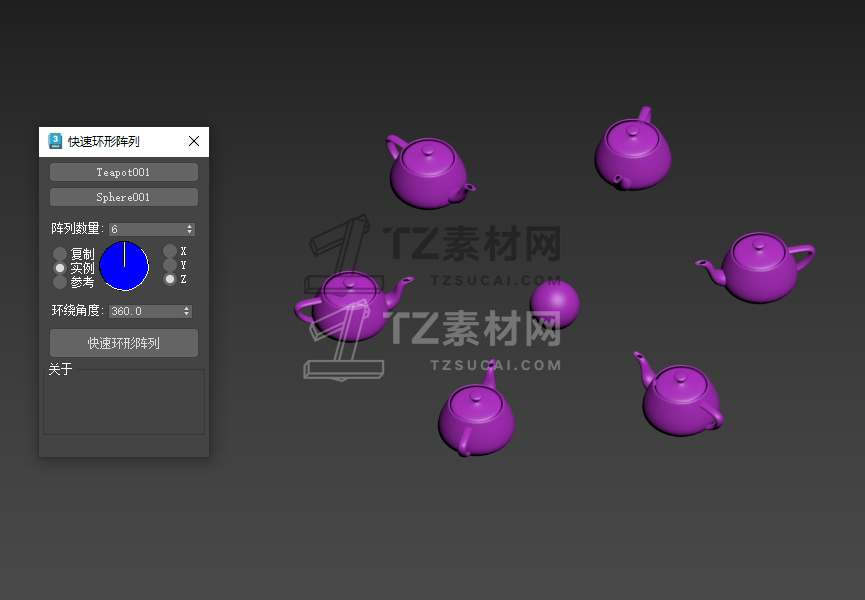Click the Sphere001 pick button

(x=124, y=197)
